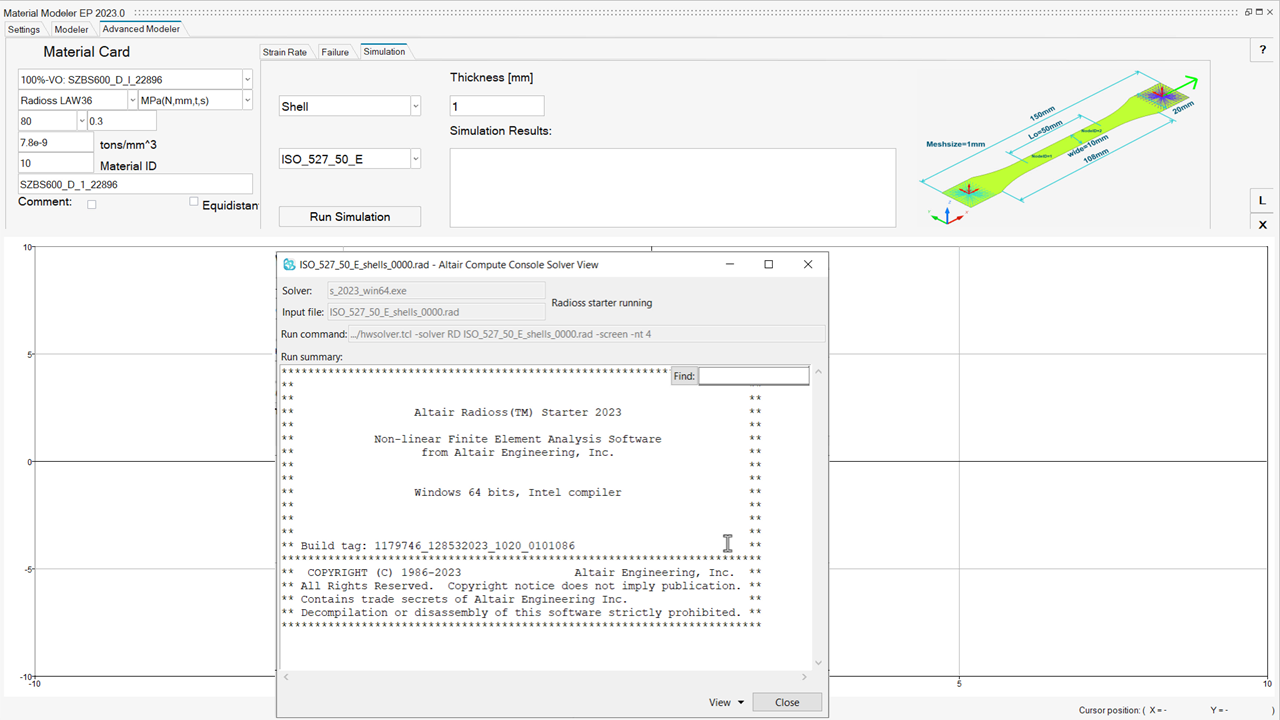Click the X button below the L button
Image resolution: width=1280 pixels, height=720 pixels.
pos(1262,225)
